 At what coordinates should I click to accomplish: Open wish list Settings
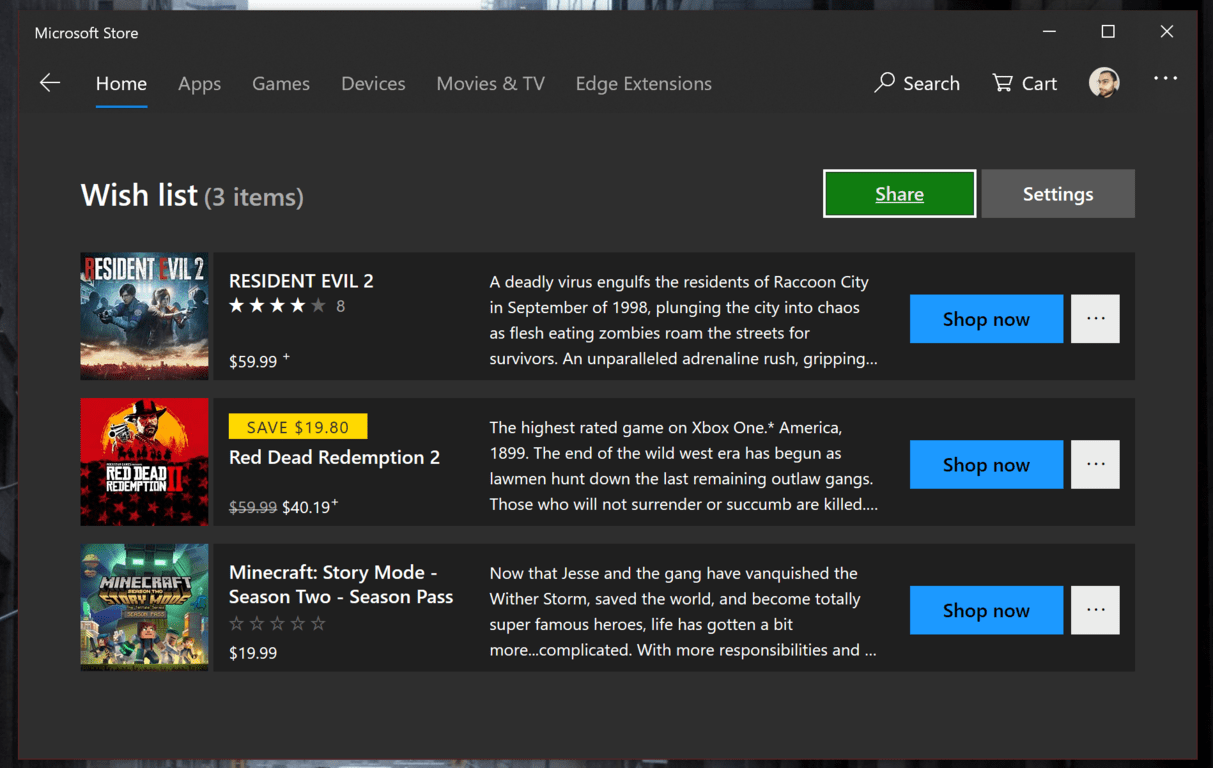tap(1058, 194)
